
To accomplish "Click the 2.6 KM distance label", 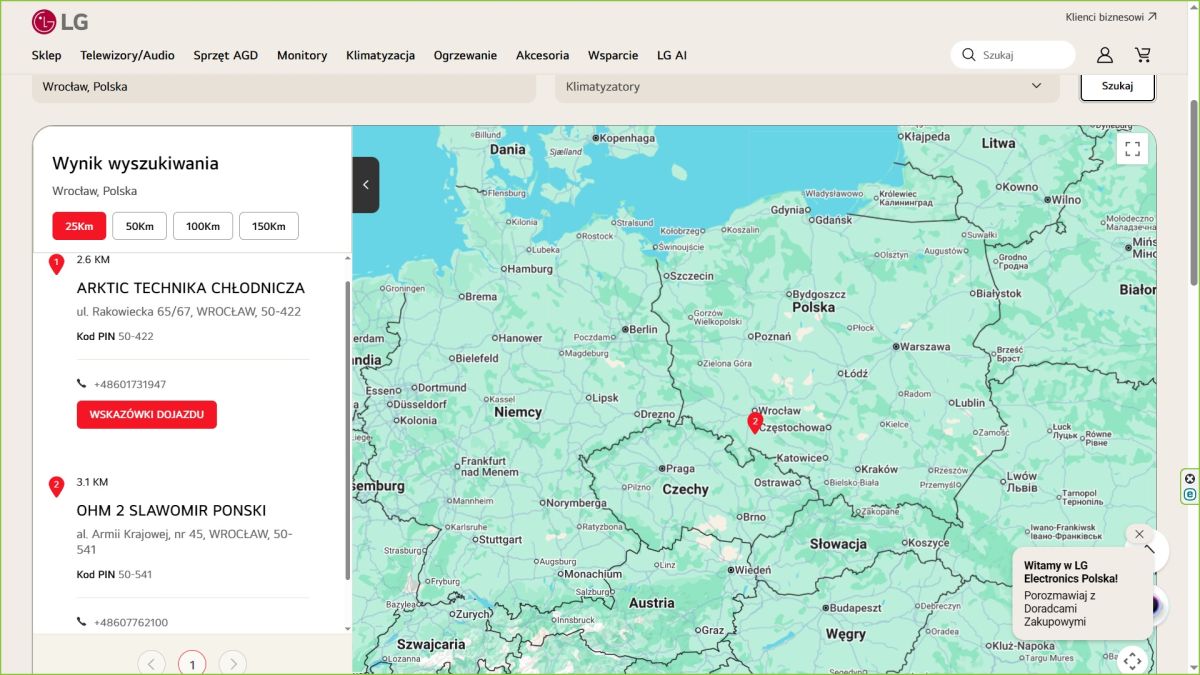I will (93, 260).
